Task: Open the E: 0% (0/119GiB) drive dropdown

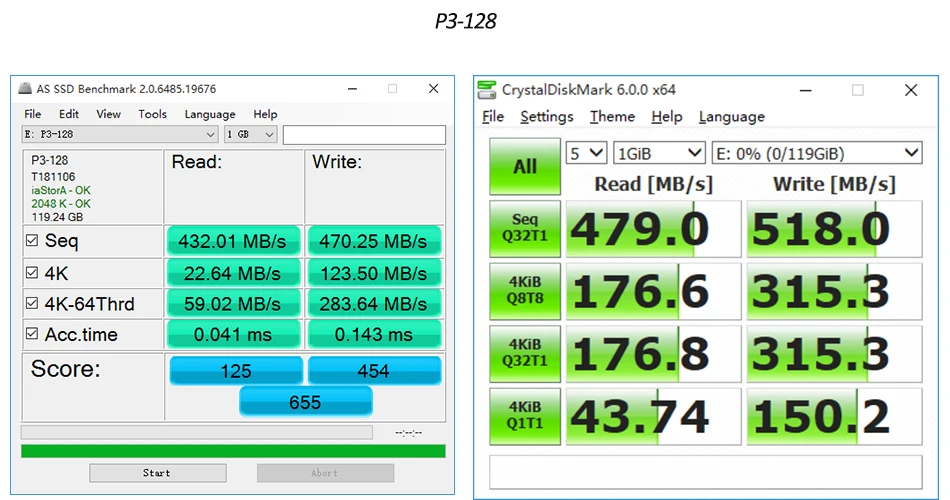Action: click(817, 153)
